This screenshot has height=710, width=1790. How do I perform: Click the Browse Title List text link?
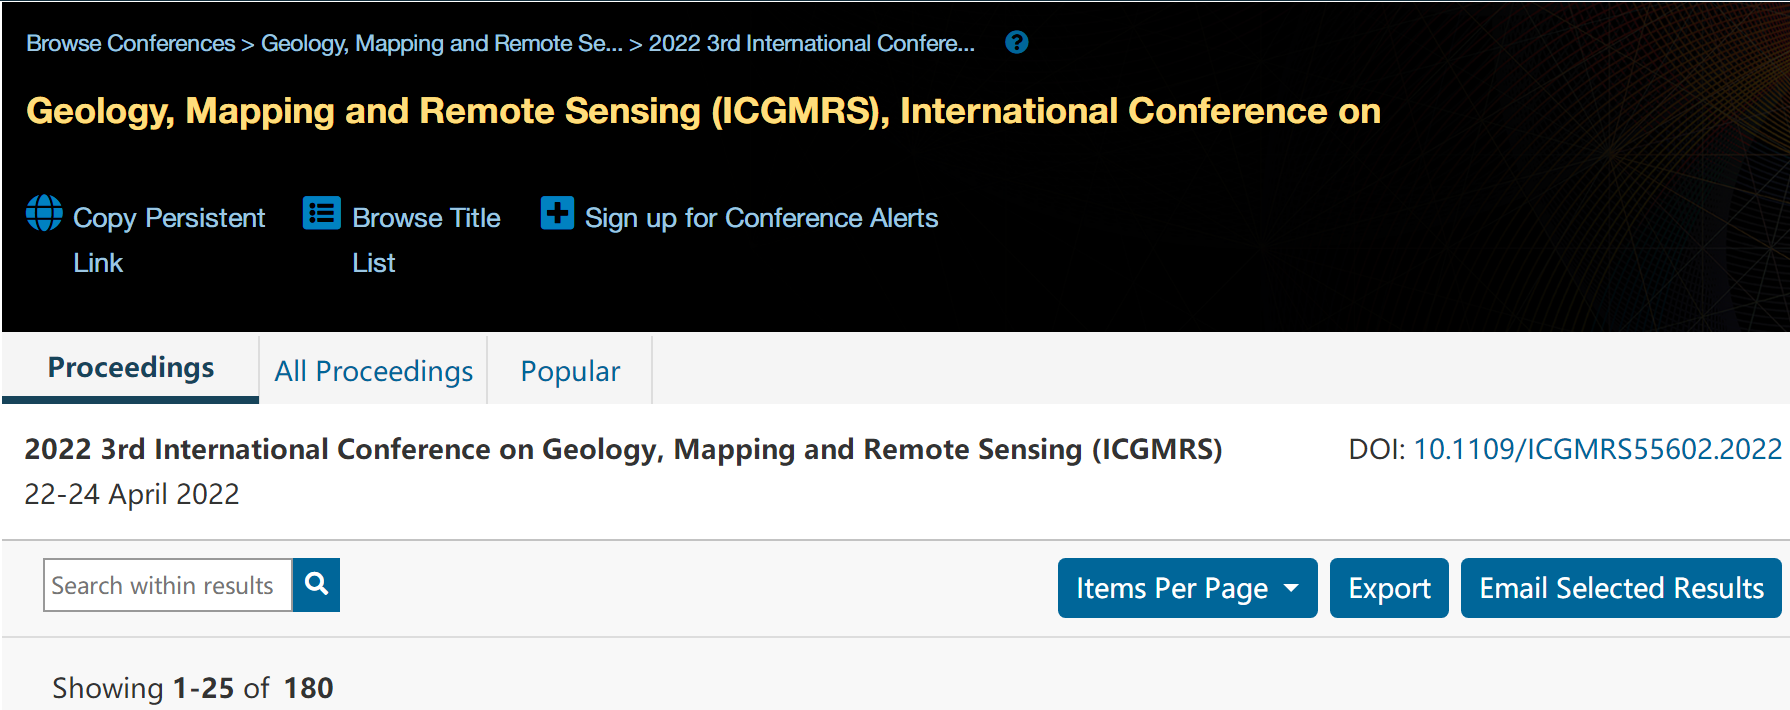426,240
